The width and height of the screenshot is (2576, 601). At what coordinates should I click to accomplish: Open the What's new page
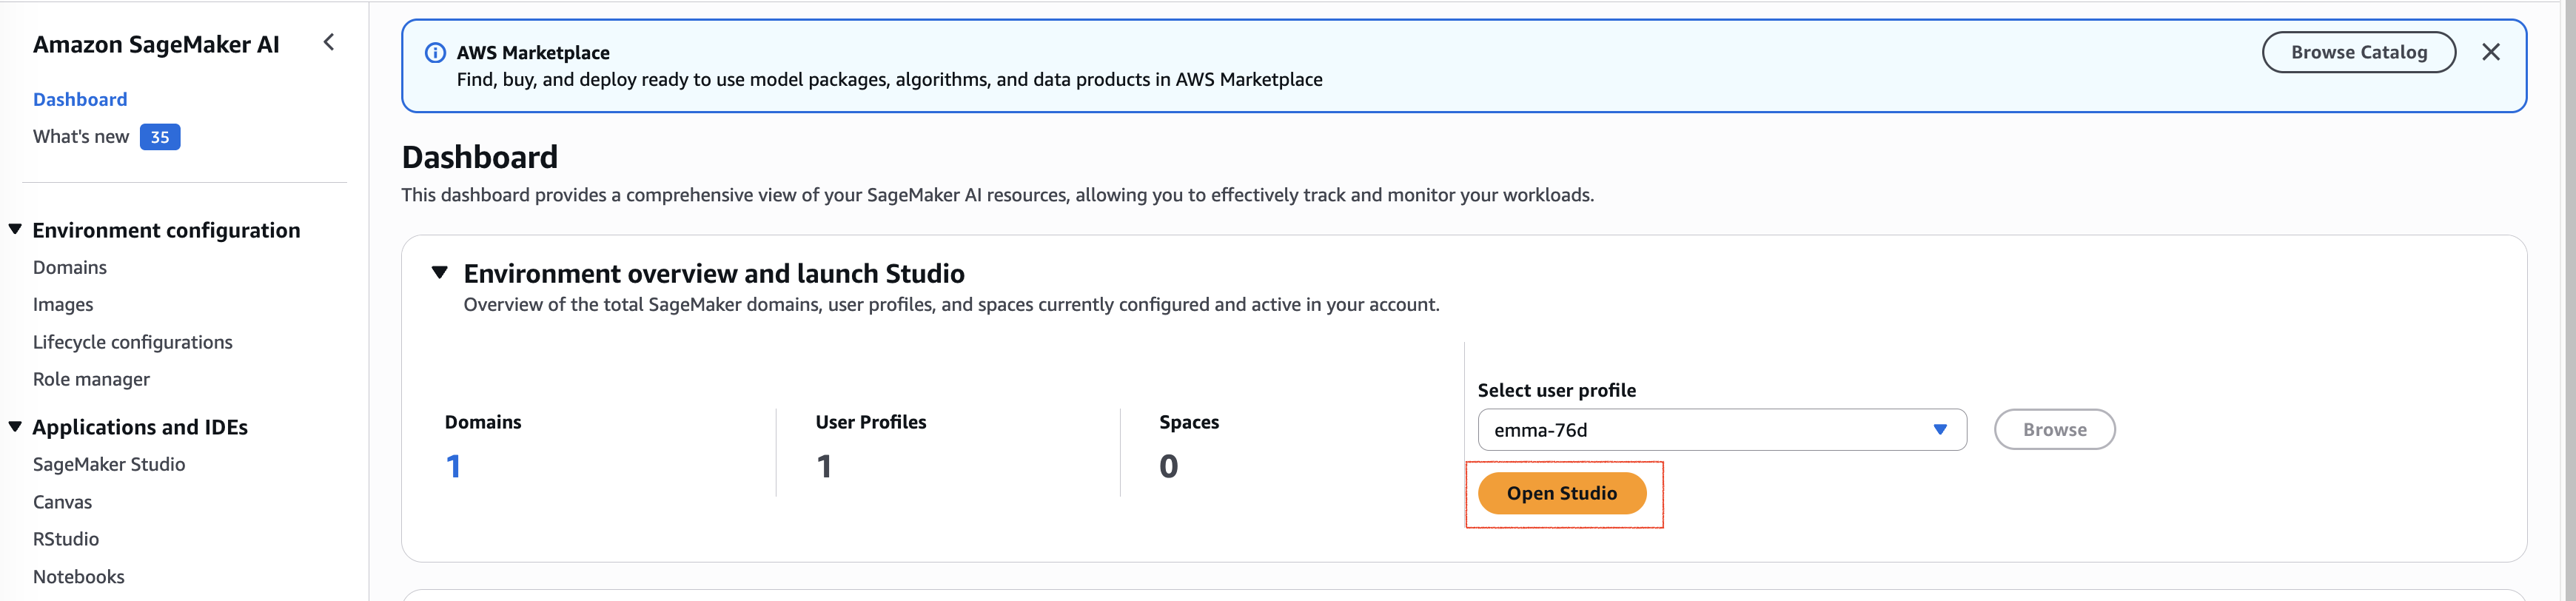[81, 137]
